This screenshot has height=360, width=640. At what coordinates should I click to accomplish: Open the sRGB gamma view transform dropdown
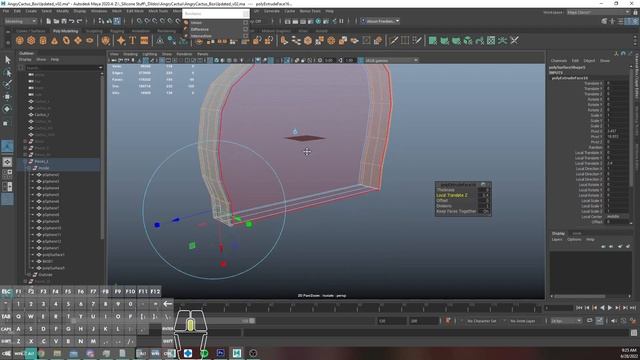[x=391, y=60]
